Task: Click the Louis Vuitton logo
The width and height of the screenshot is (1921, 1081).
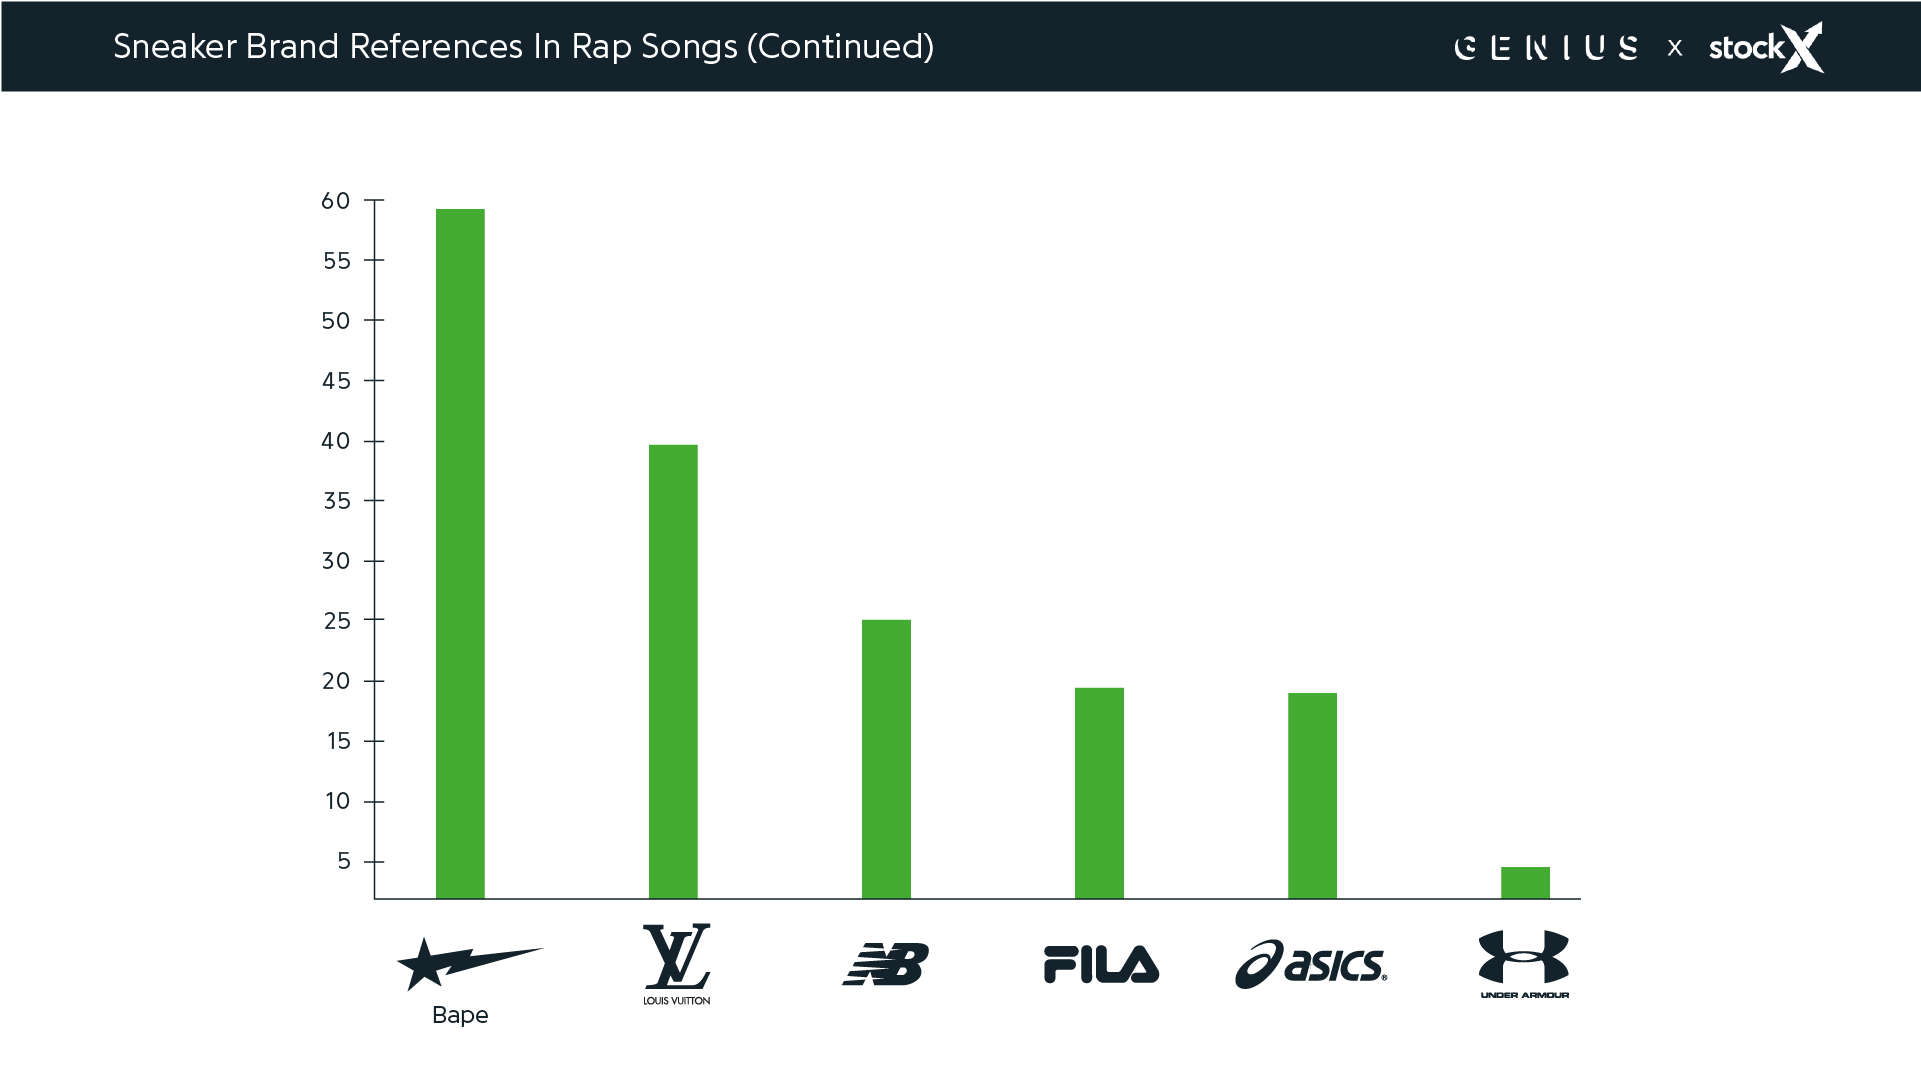Action: click(x=676, y=963)
